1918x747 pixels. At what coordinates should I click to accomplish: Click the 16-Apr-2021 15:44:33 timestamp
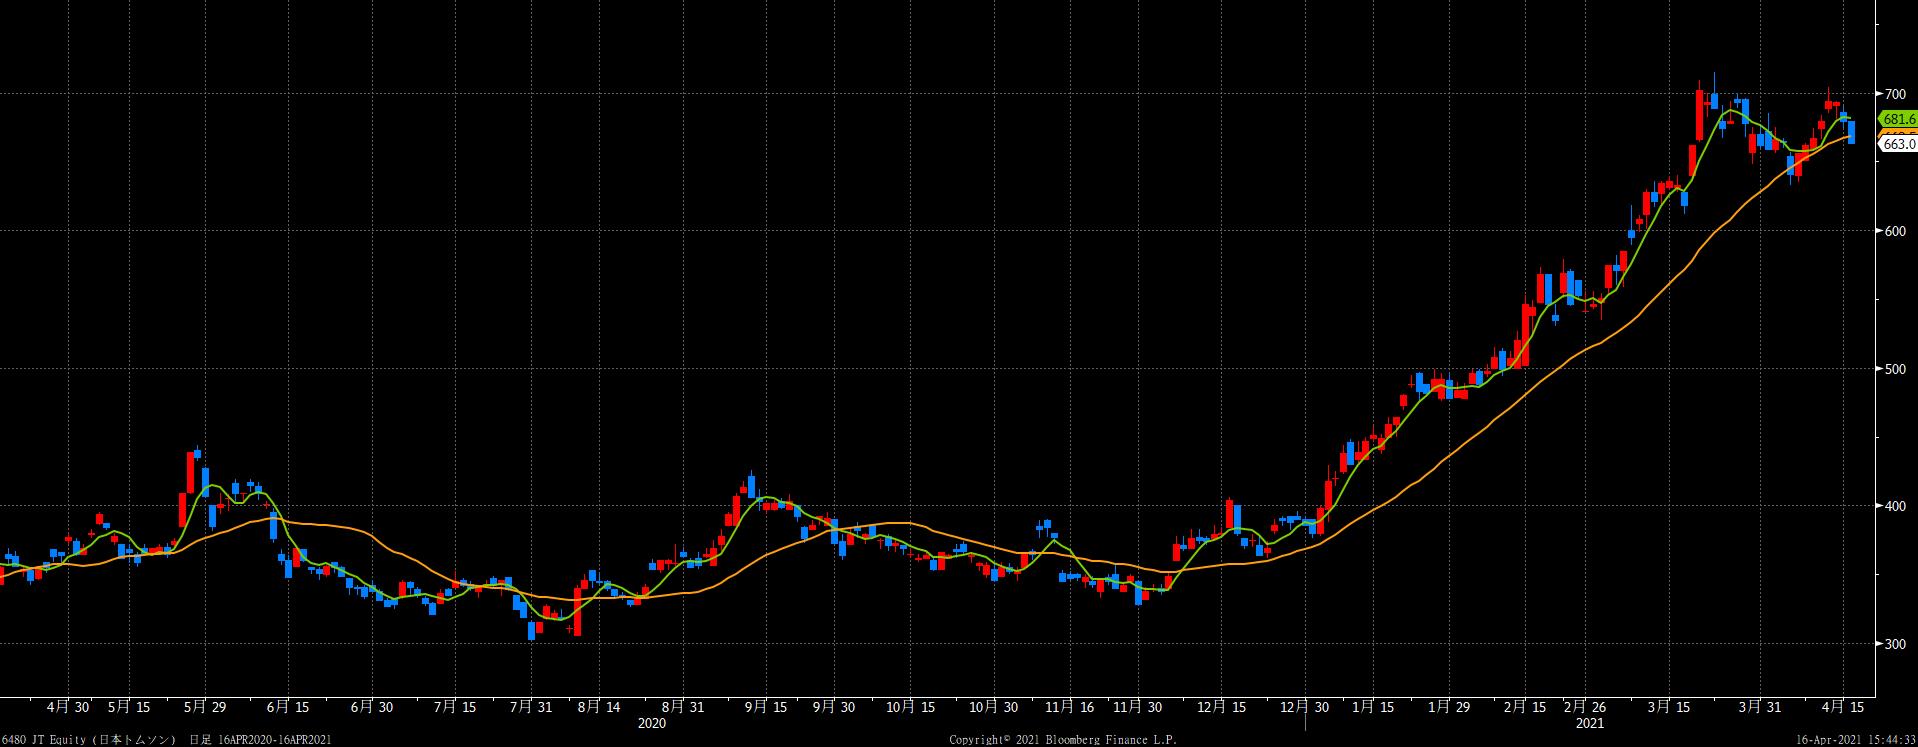tap(1854, 739)
